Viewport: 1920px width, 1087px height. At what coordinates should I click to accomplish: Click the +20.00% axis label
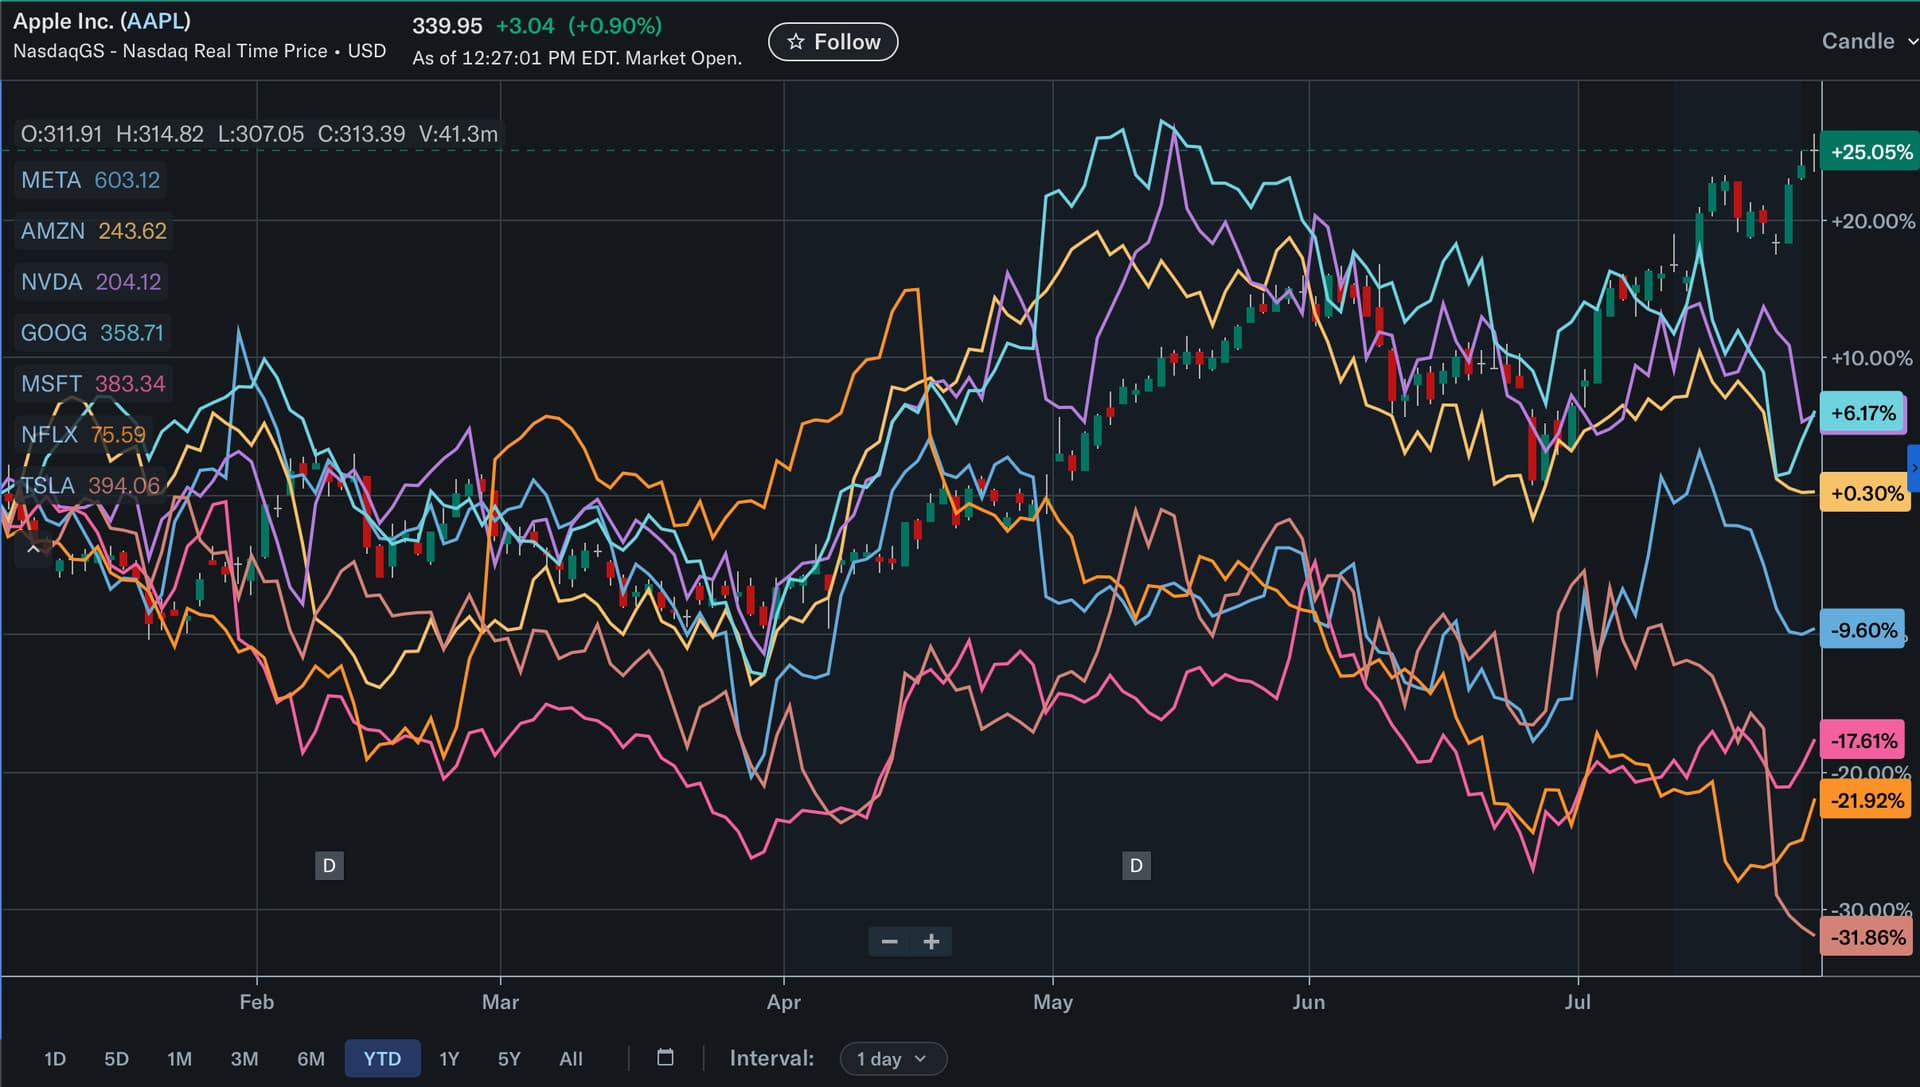click(1872, 221)
